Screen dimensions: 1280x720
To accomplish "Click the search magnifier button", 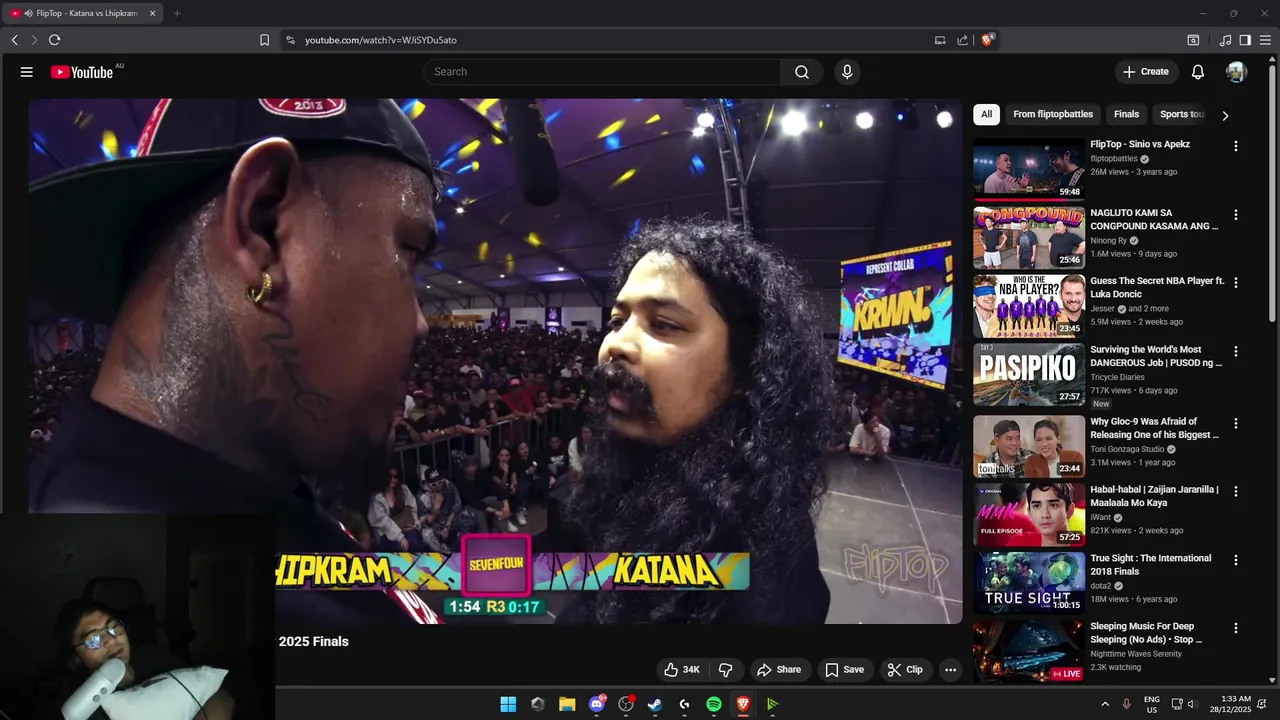I will coord(802,72).
